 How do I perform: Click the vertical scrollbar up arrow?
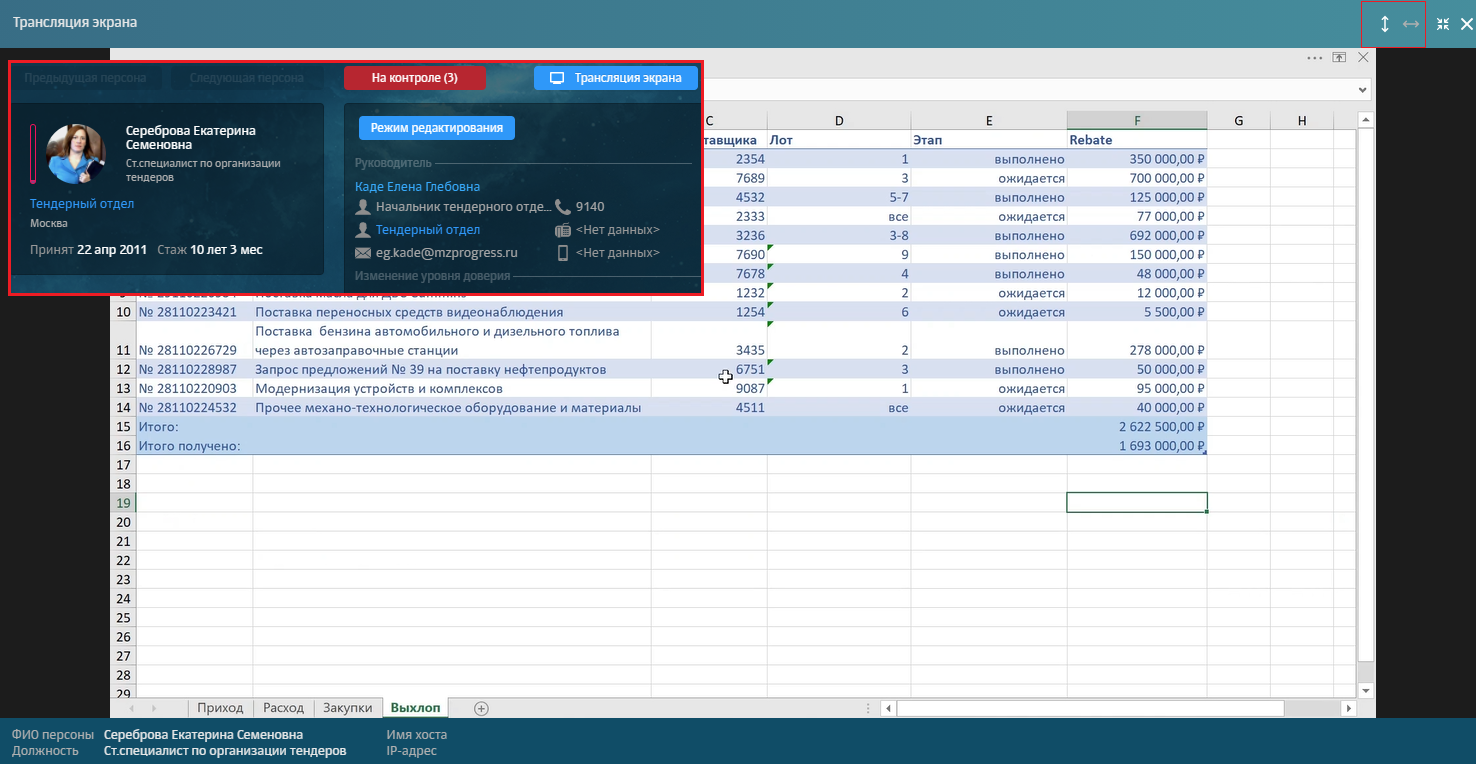1366,121
